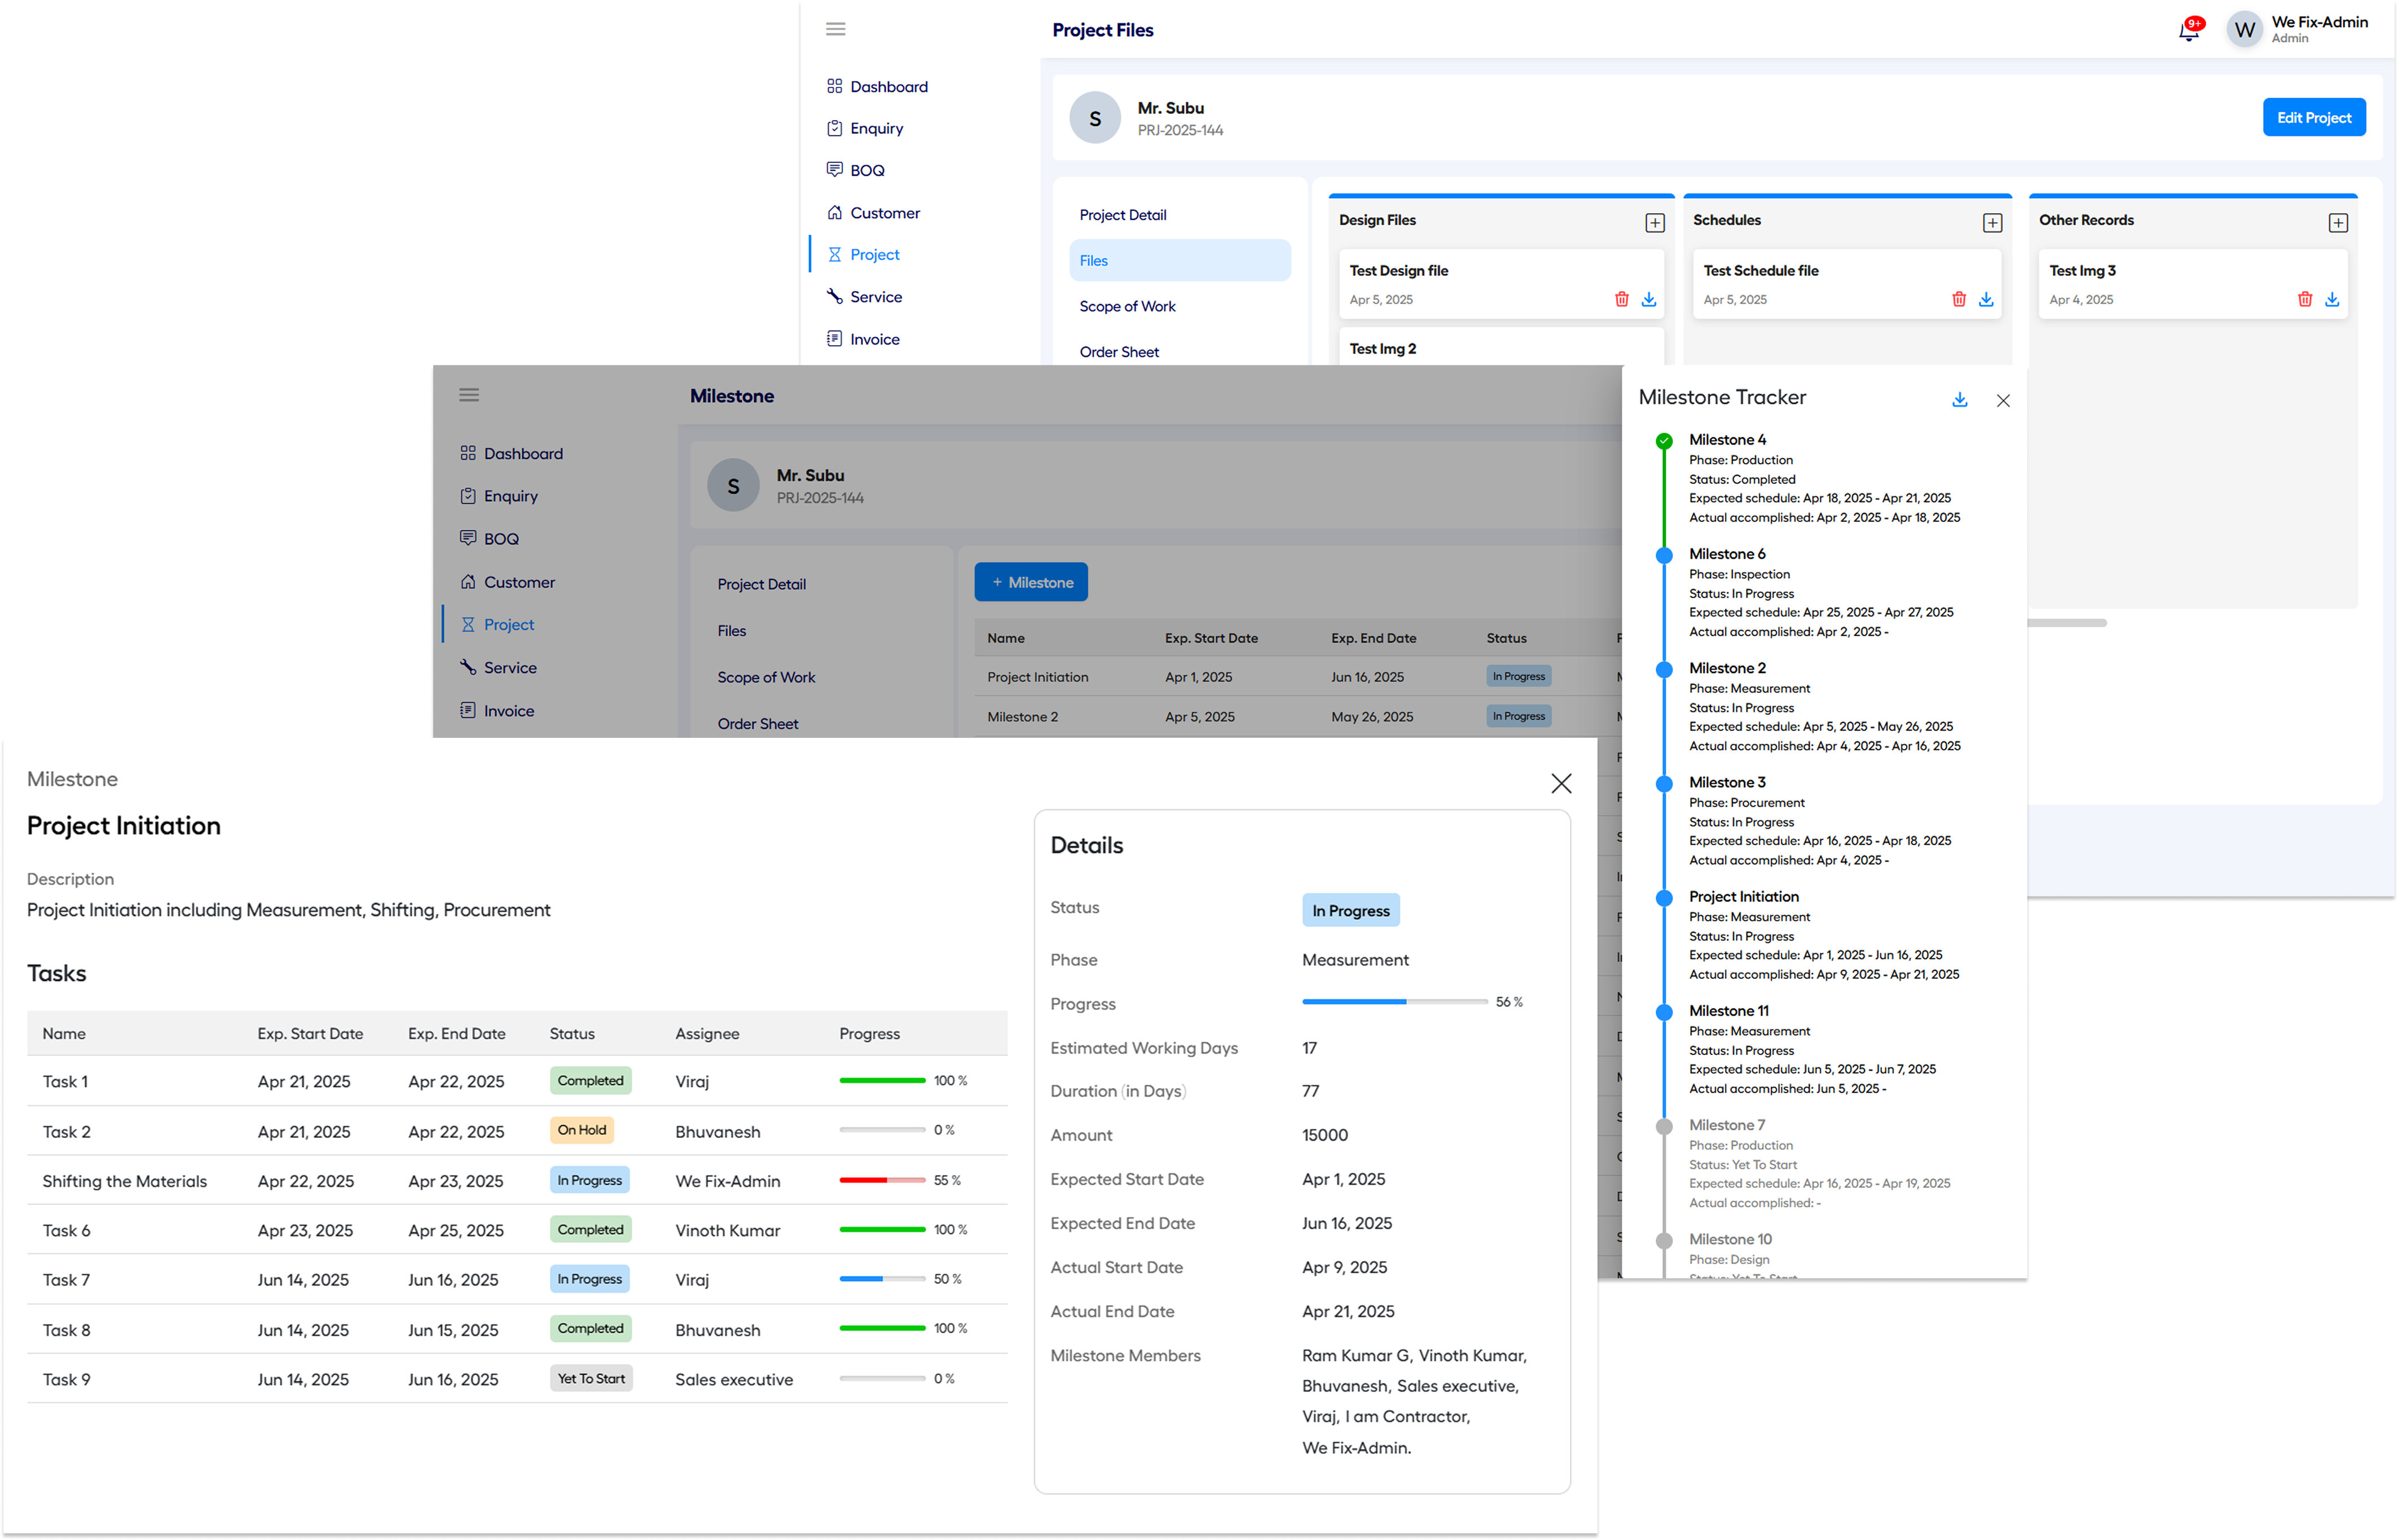
Task: Open the hamburger menu in Project Files window
Action: 835,29
